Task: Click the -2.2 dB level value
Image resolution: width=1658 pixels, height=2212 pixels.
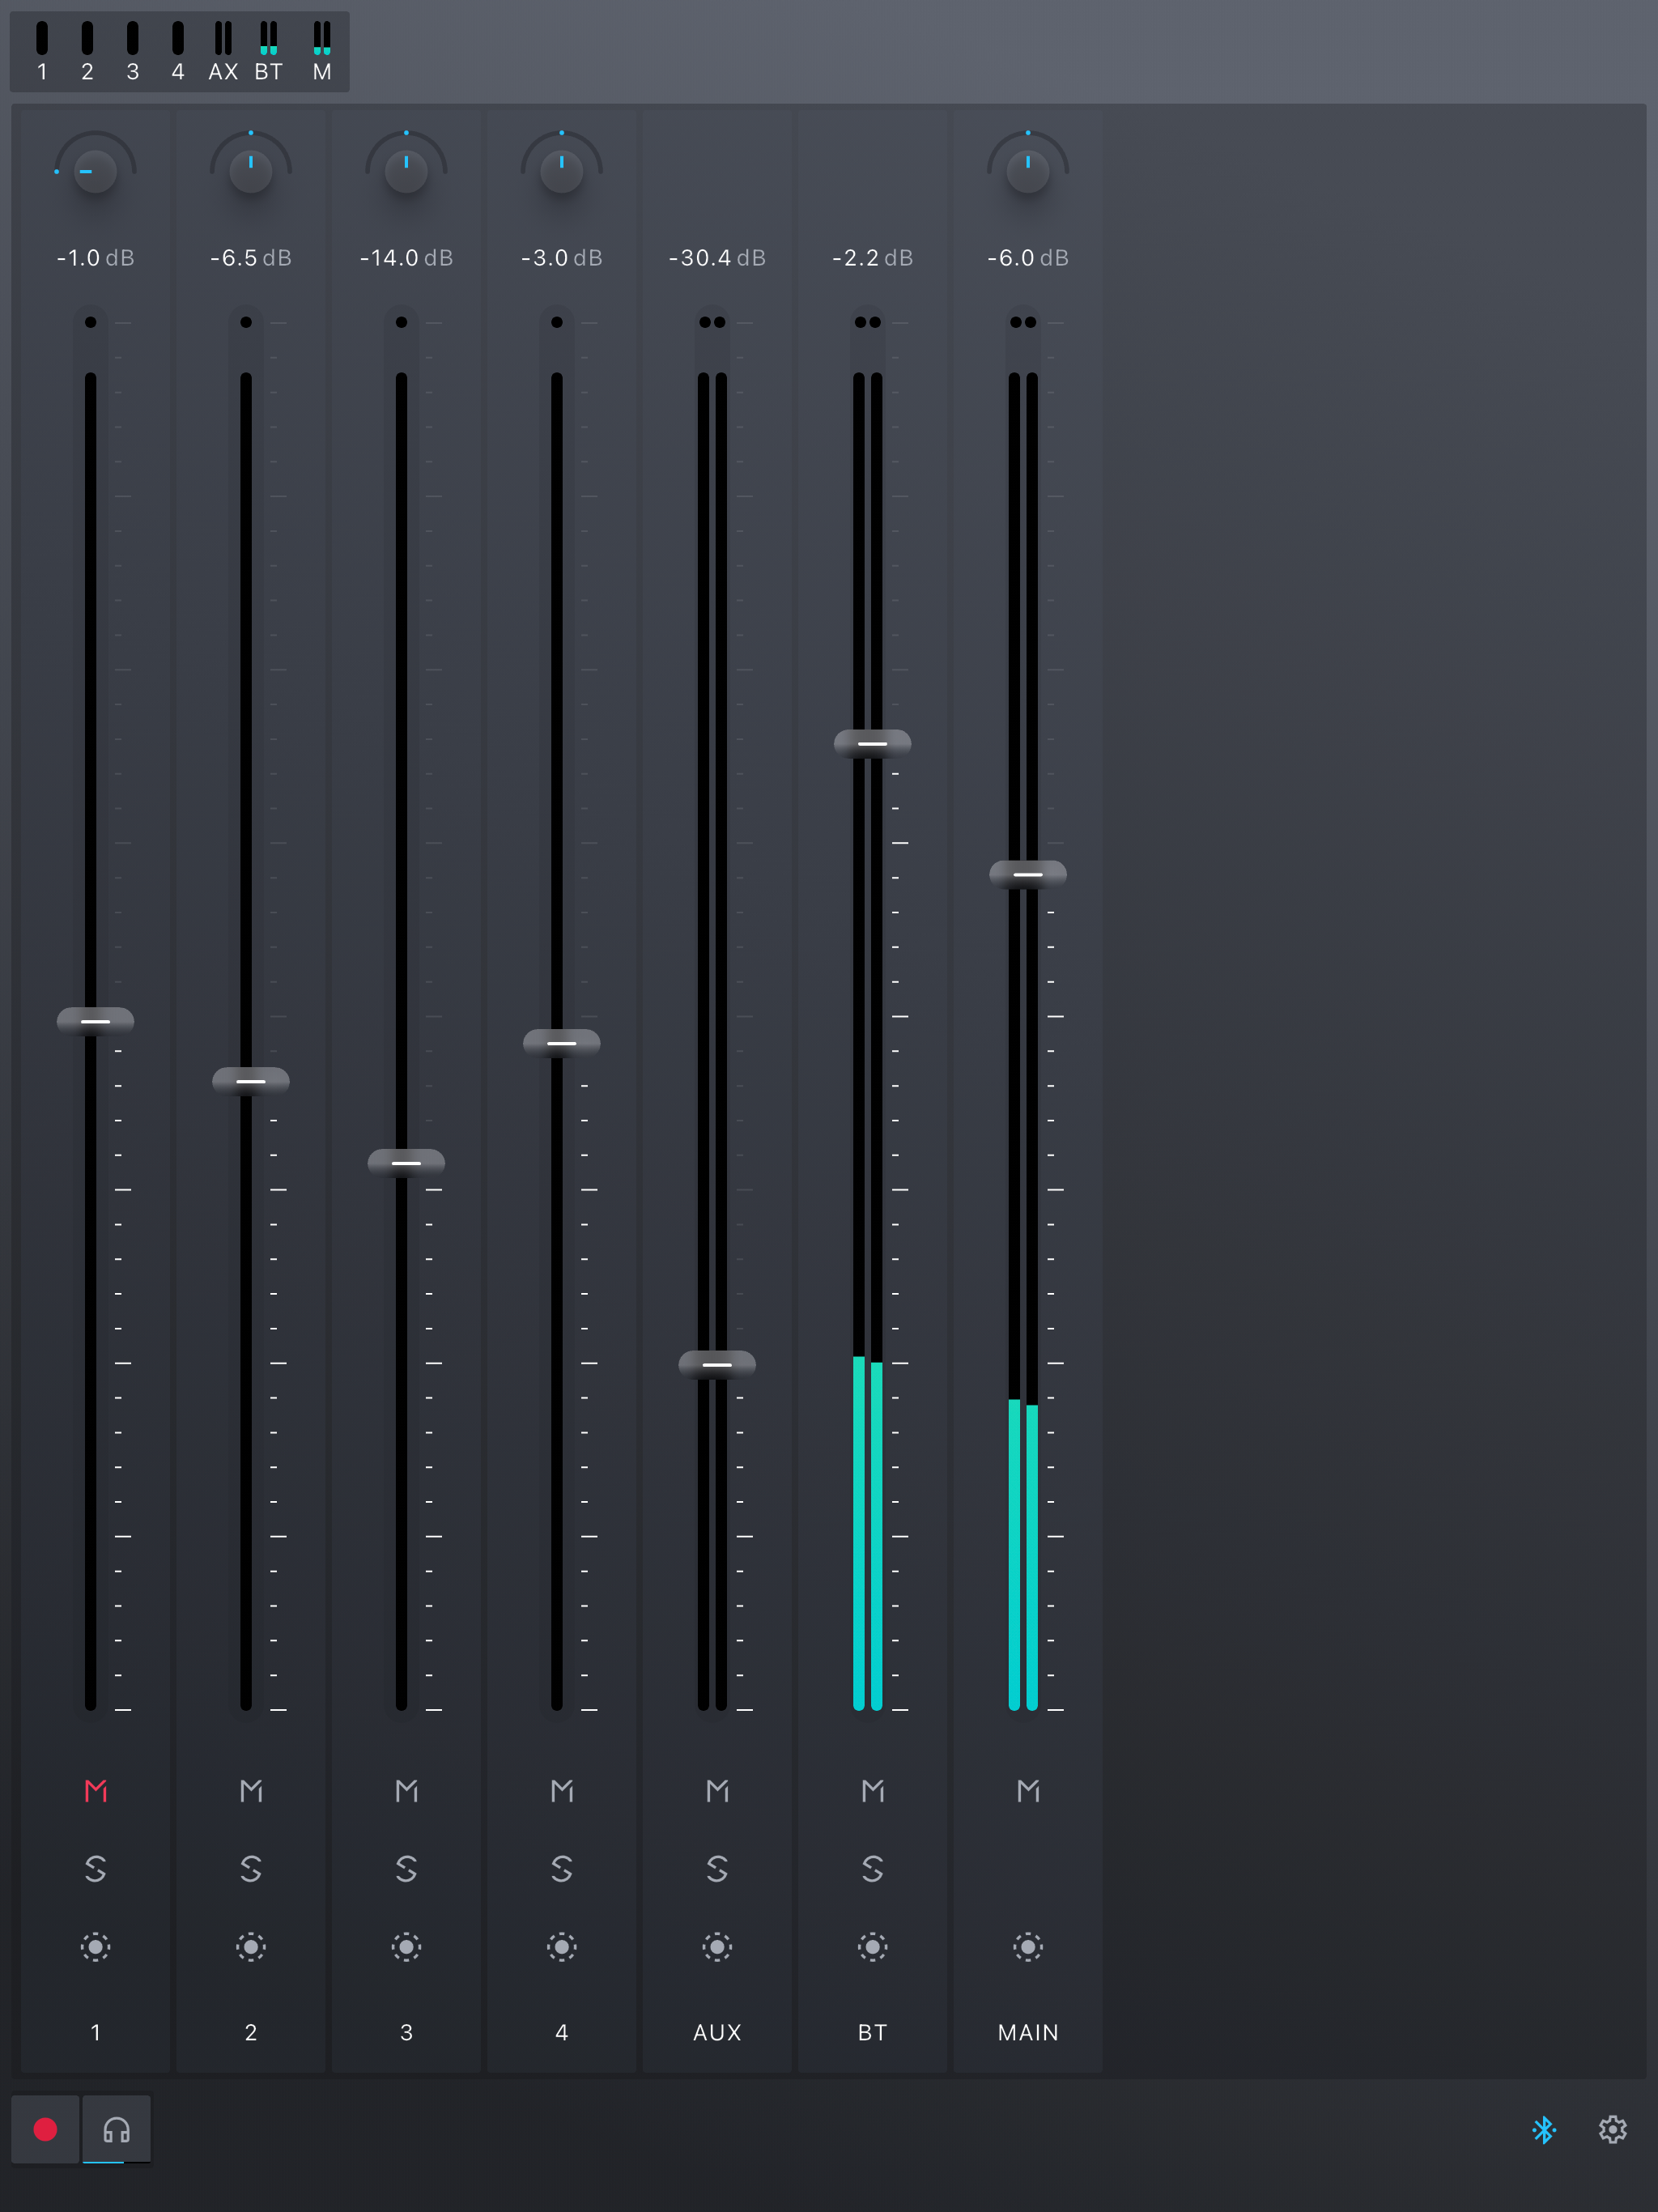Action: pos(873,258)
